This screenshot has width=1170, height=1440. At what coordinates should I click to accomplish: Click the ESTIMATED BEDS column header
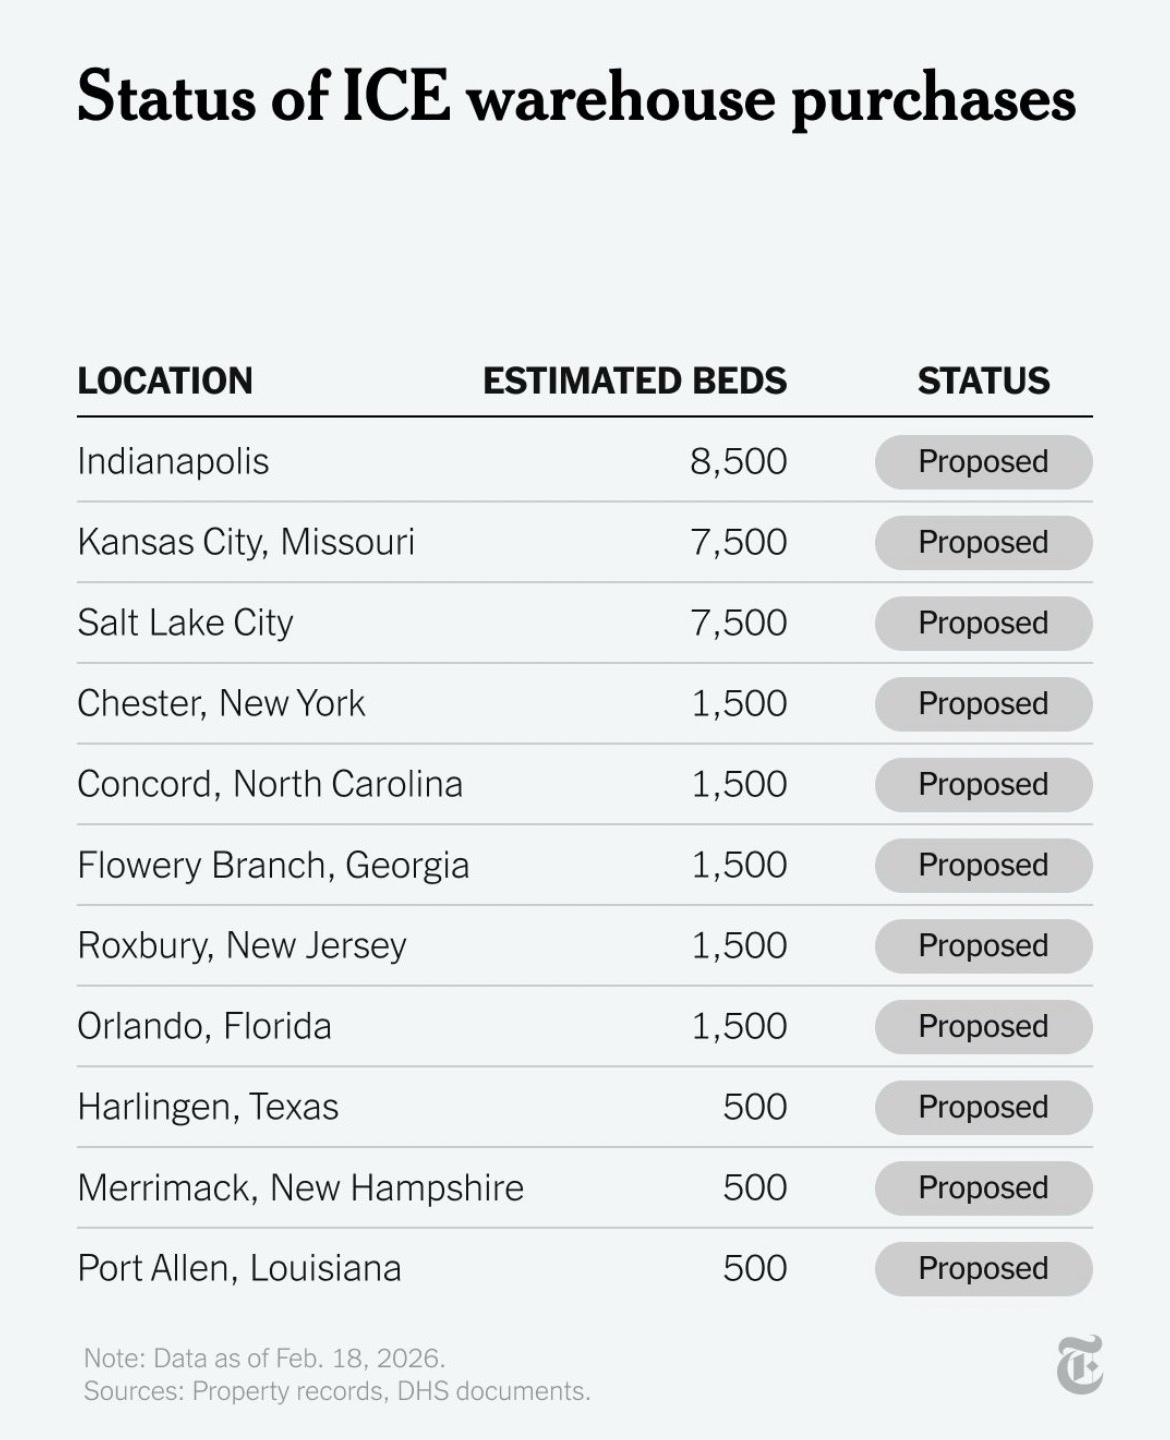(x=634, y=381)
